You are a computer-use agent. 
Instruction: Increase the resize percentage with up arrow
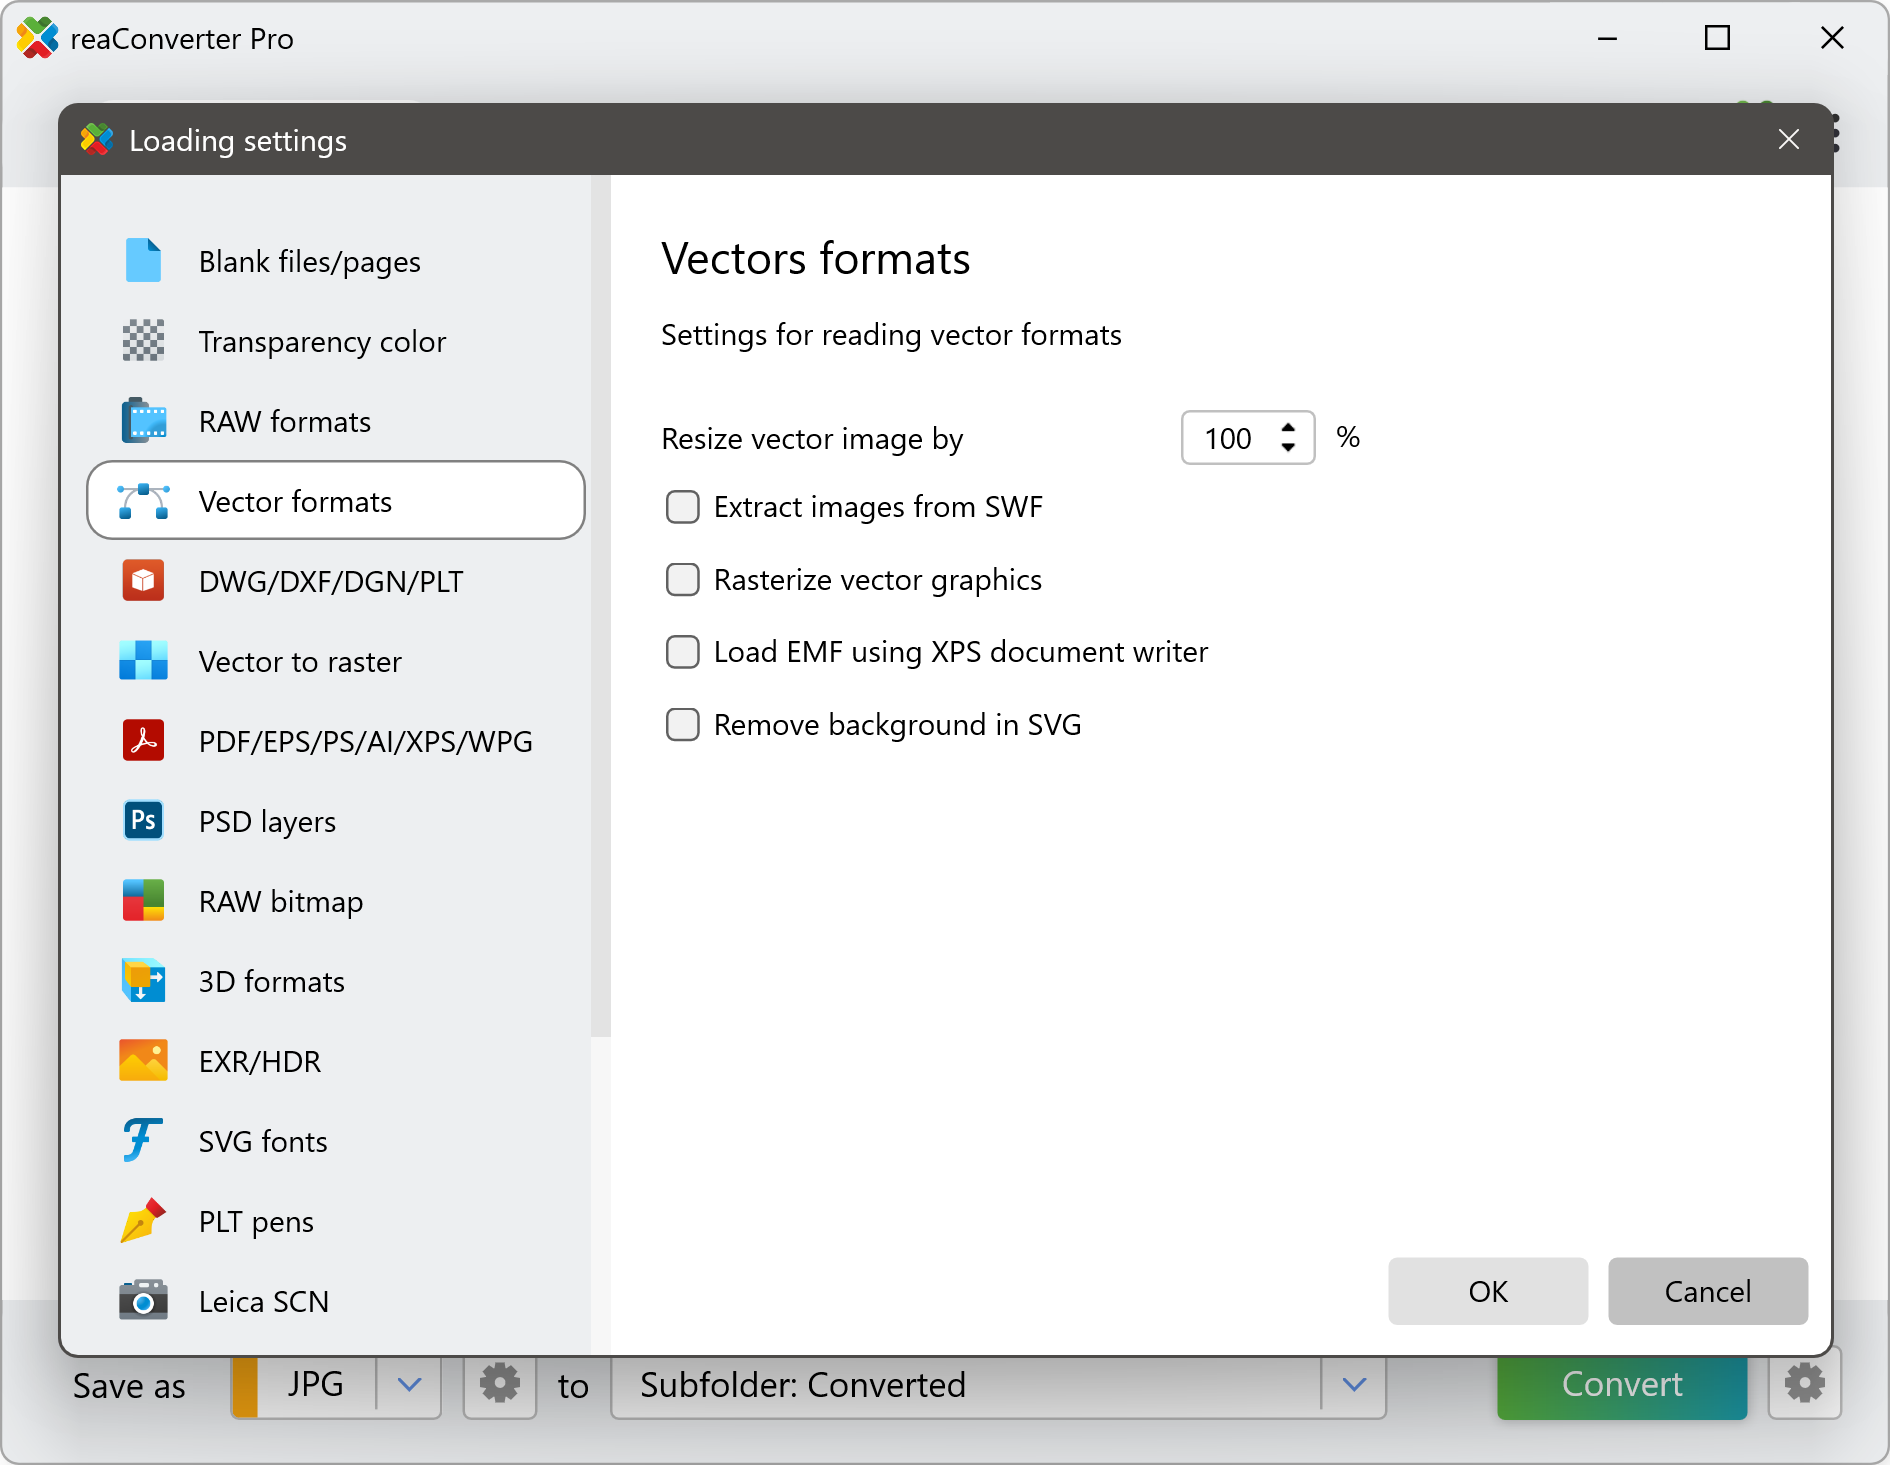[x=1288, y=428]
